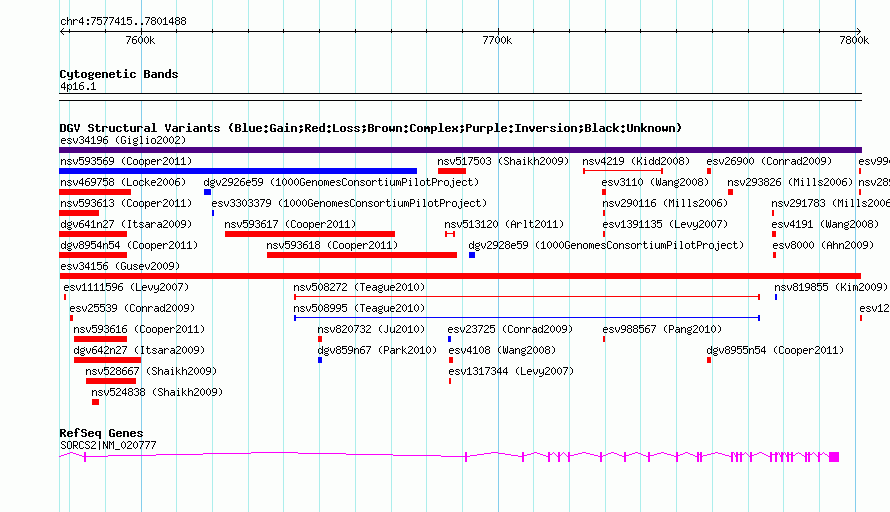The width and height of the screenshot is (890, 512).
Task: Click the nsv517503 (Shaikh2009) loss variant
Action: point(452,171)
